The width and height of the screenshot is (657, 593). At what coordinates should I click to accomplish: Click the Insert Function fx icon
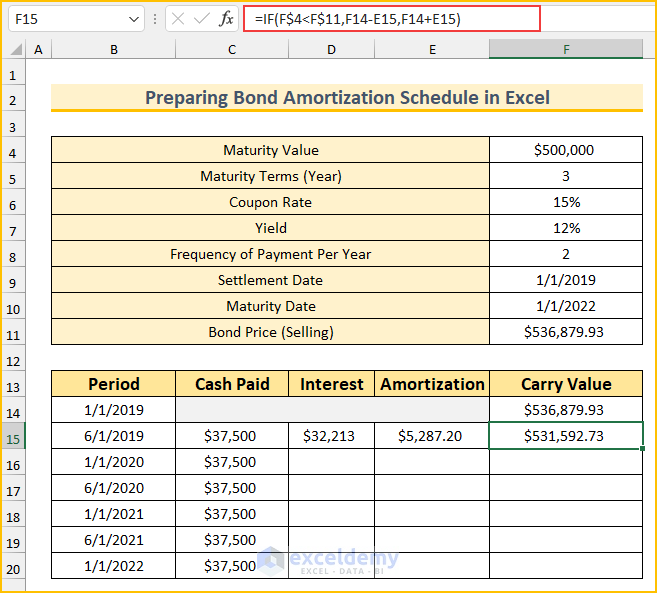(x=227, y=19)
